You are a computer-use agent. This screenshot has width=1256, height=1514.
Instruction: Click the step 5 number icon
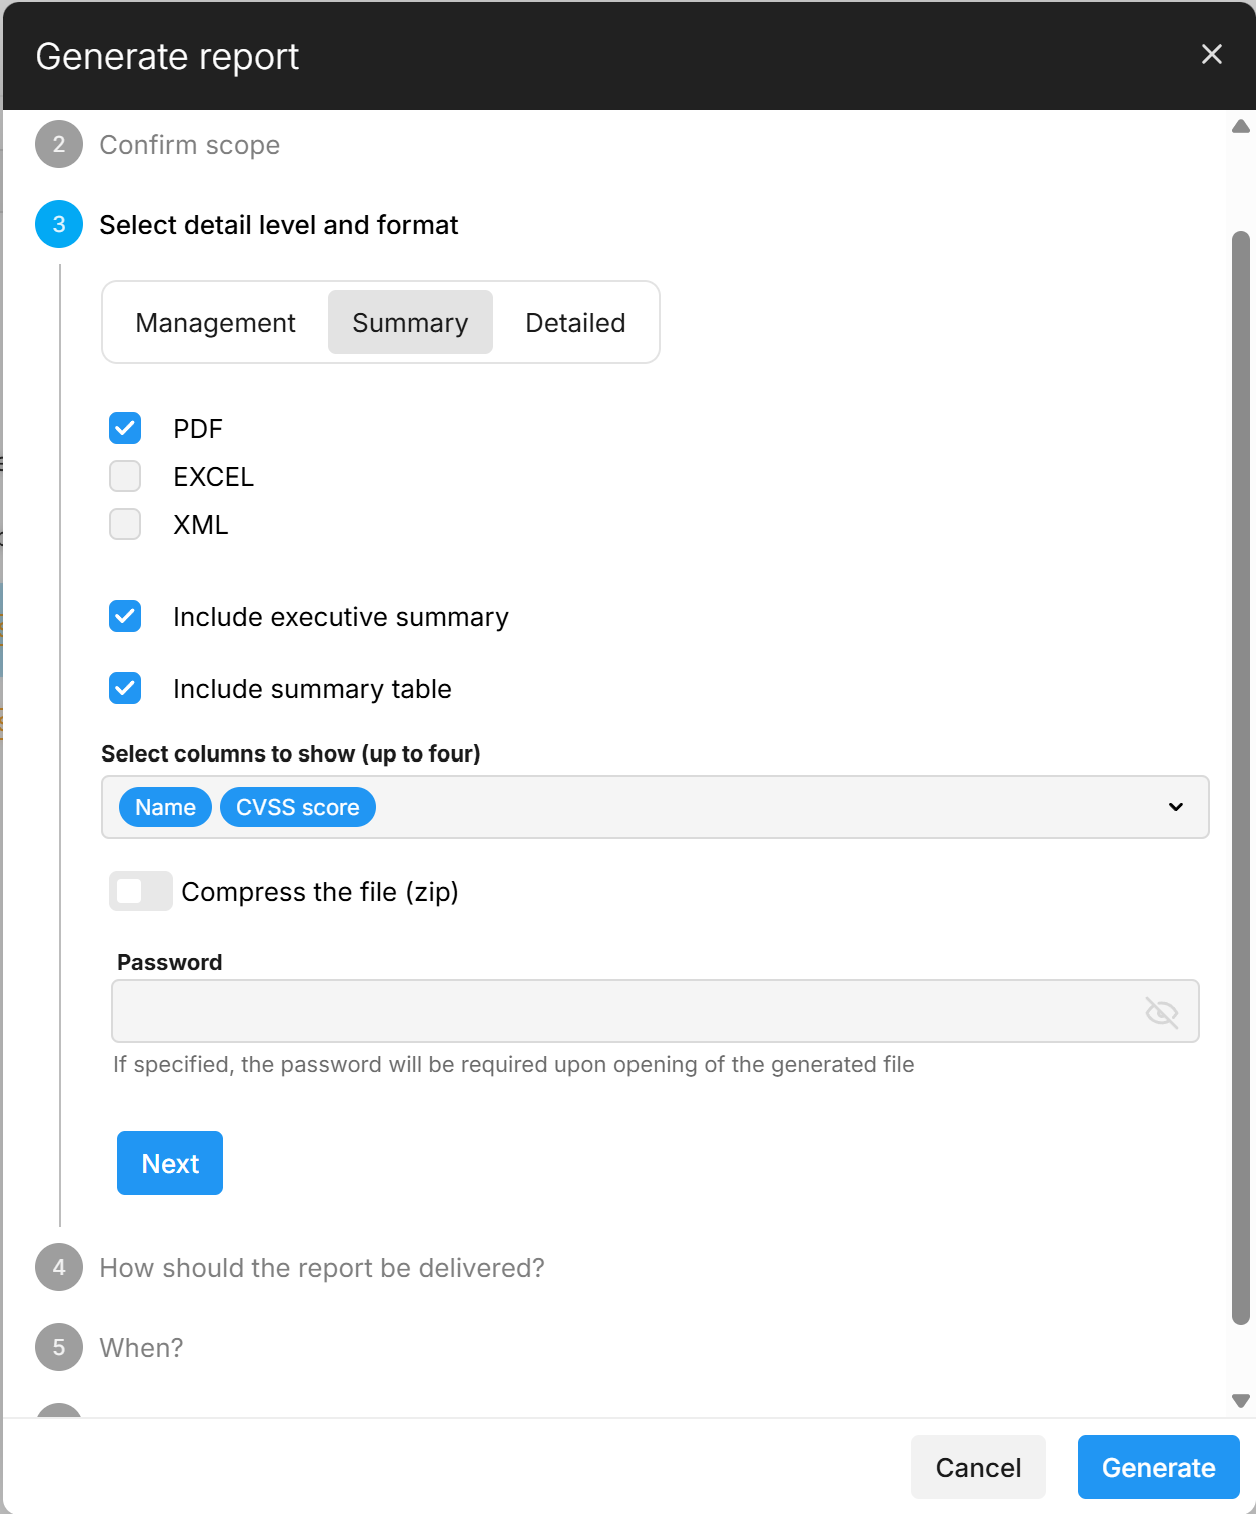pos(59,1348)
